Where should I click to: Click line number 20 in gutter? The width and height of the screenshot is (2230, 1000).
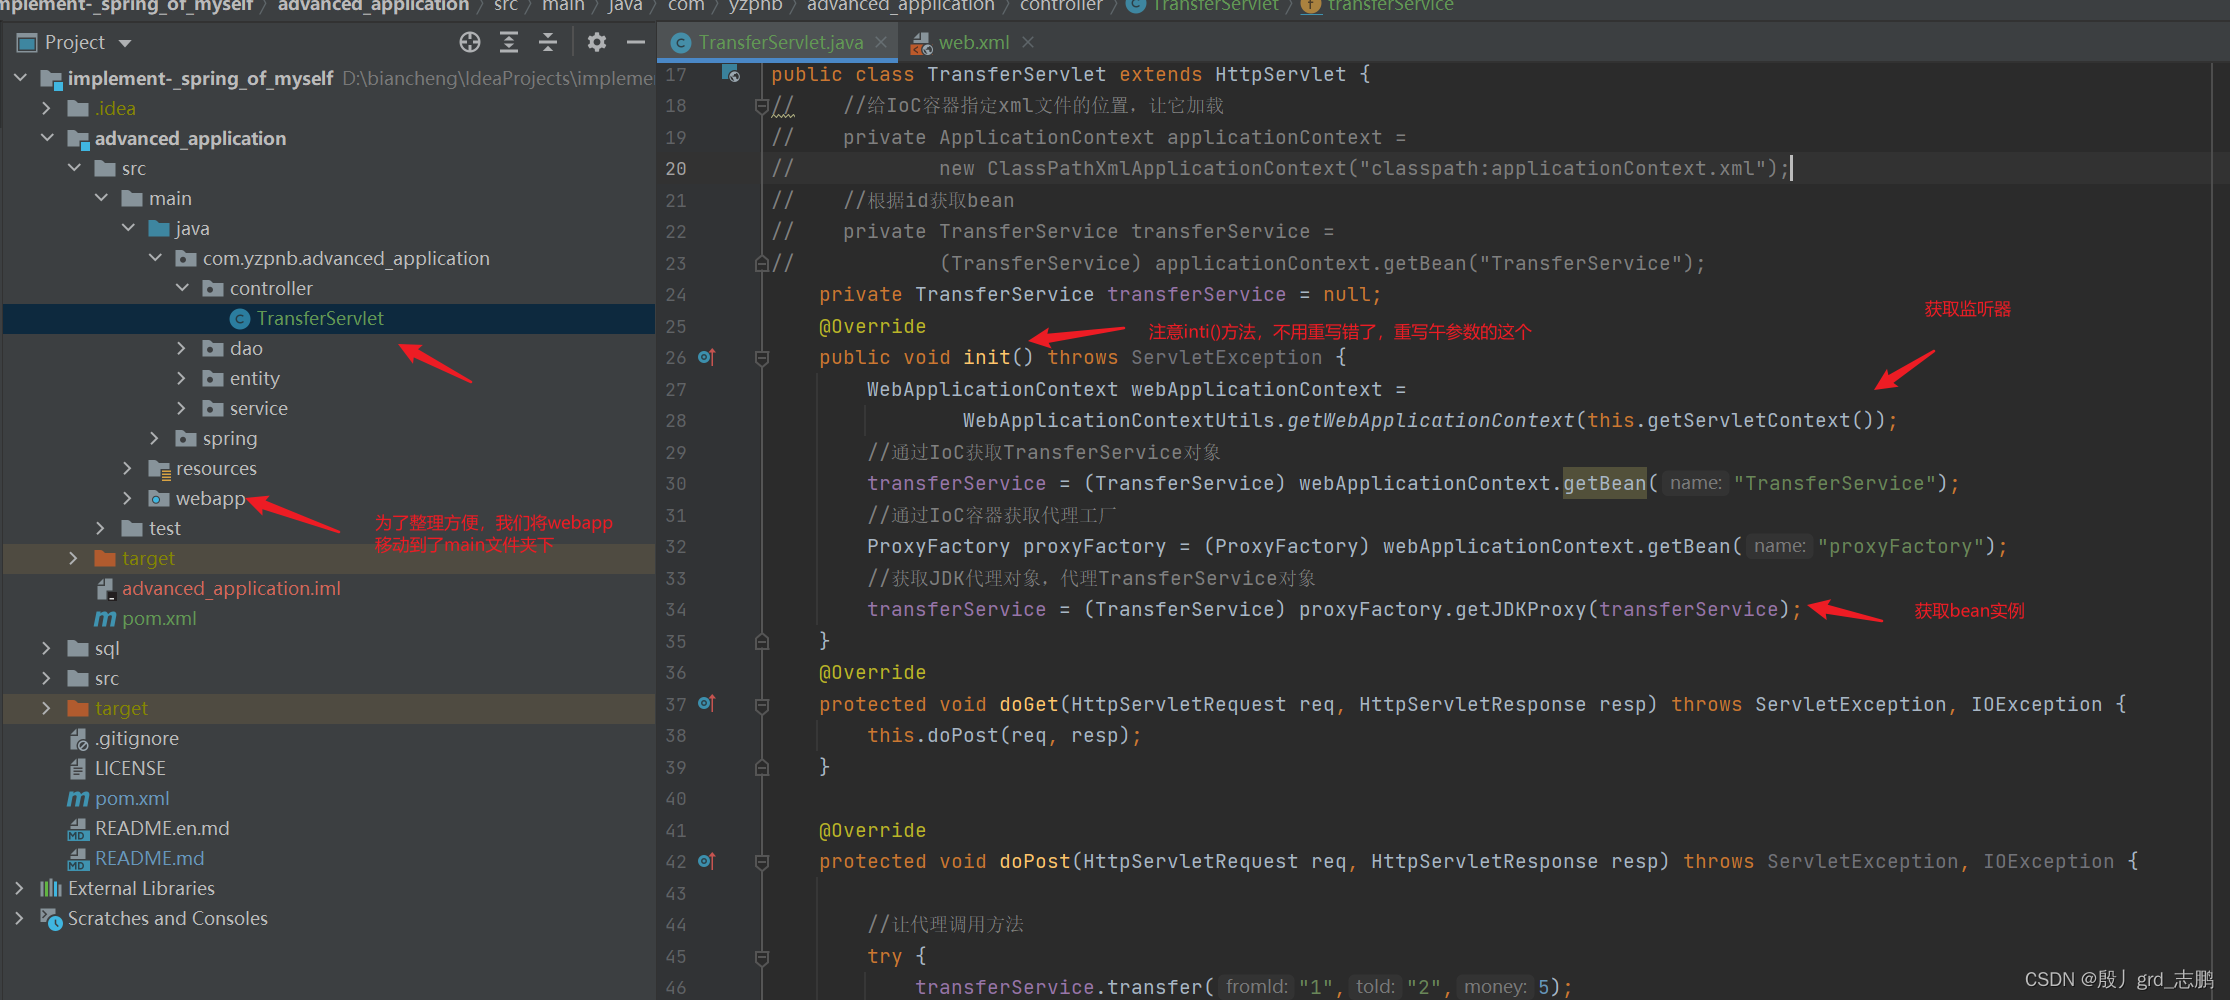tap(676, 169)
